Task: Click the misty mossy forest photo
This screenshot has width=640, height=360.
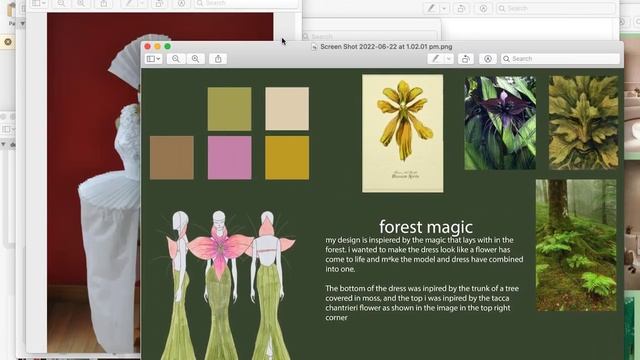Action: click(x=576, y=245)
